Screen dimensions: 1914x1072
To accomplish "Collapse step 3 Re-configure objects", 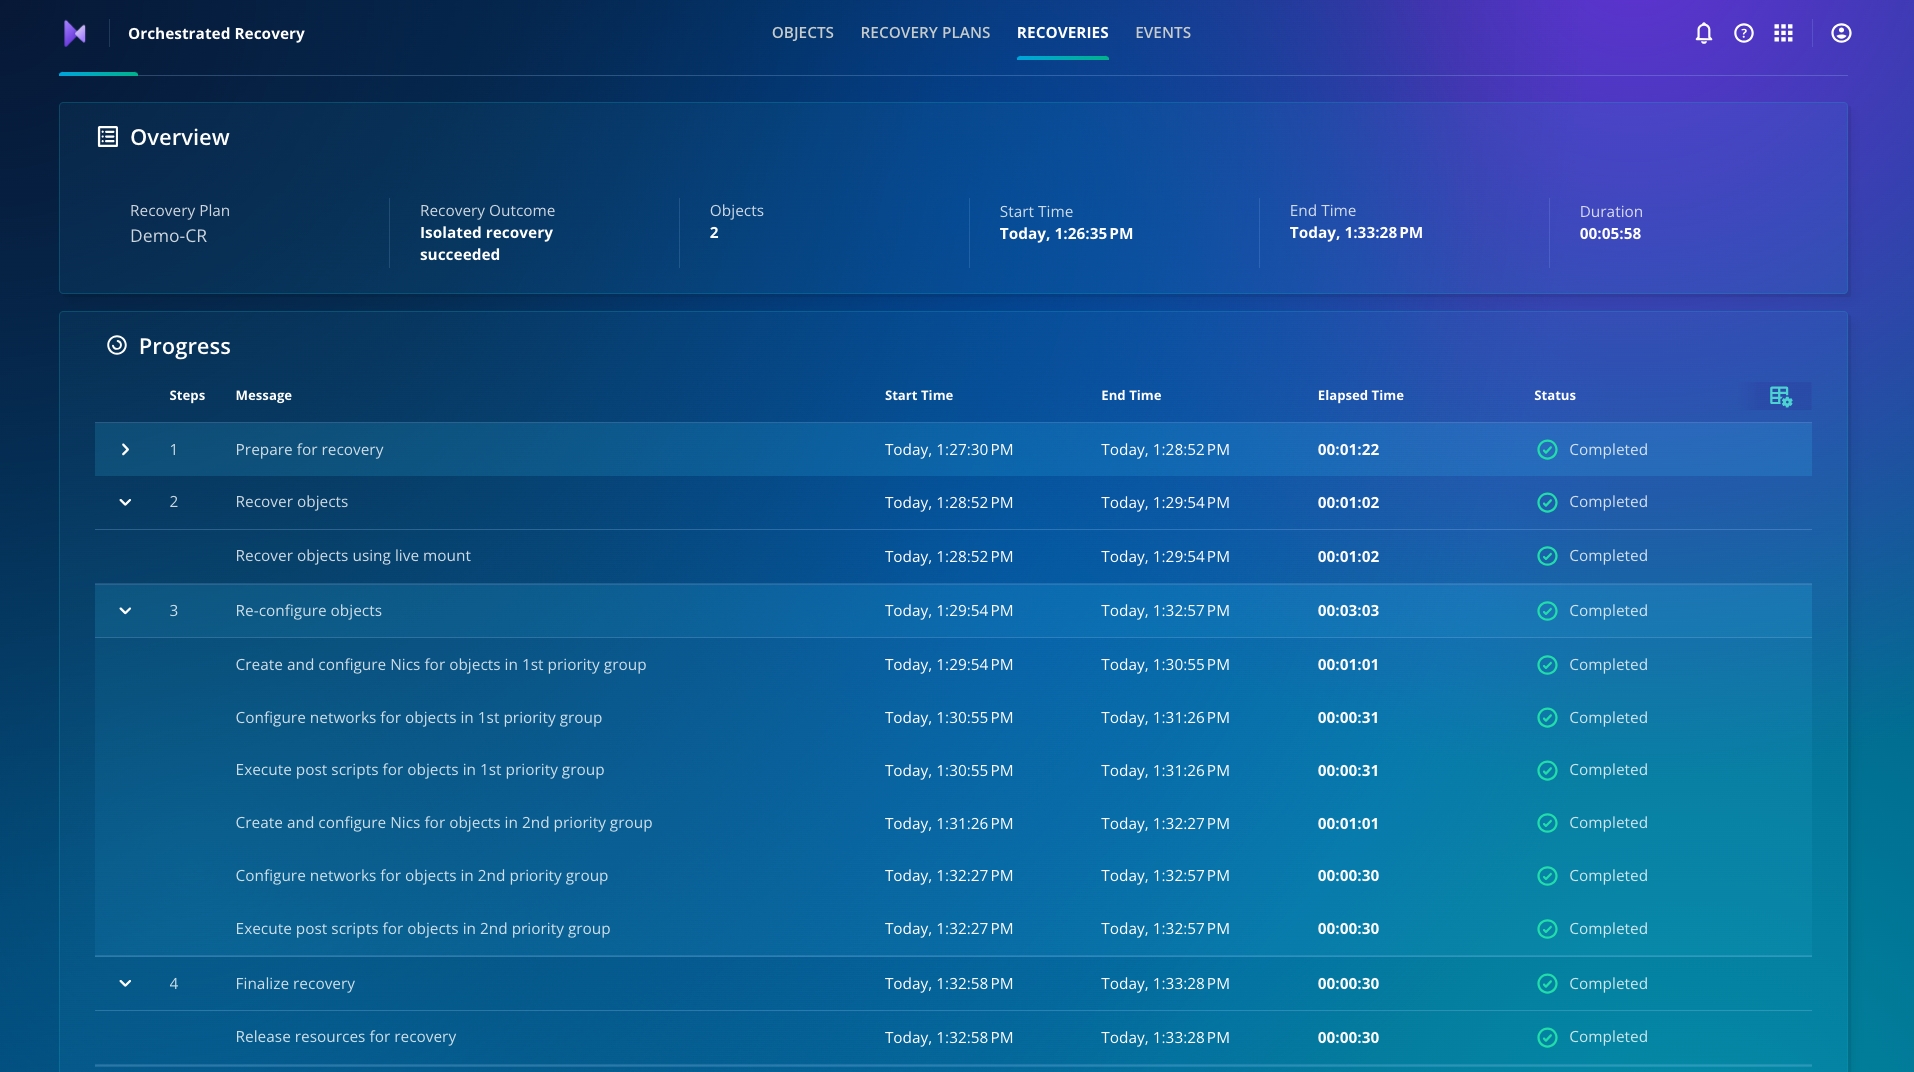I will coord(125,611).
